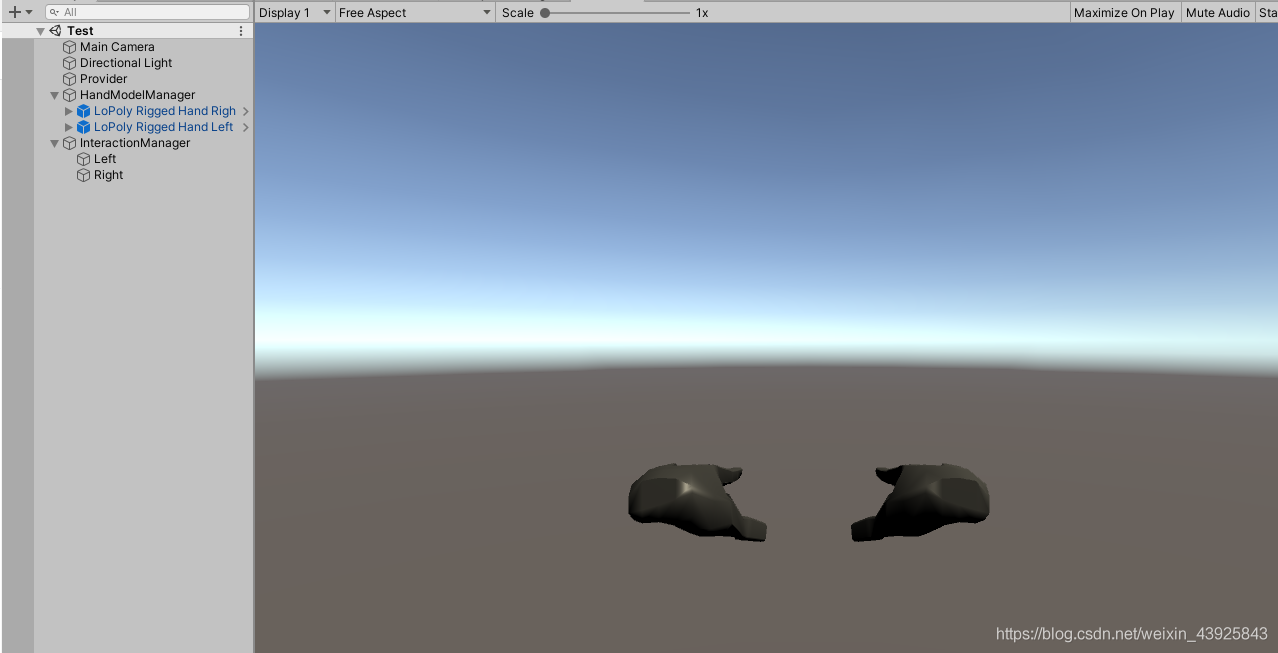The width and height of the screenshot is (1278, 653).
Task: Click the Provider cube icon
Action: [x=69, y=79]
